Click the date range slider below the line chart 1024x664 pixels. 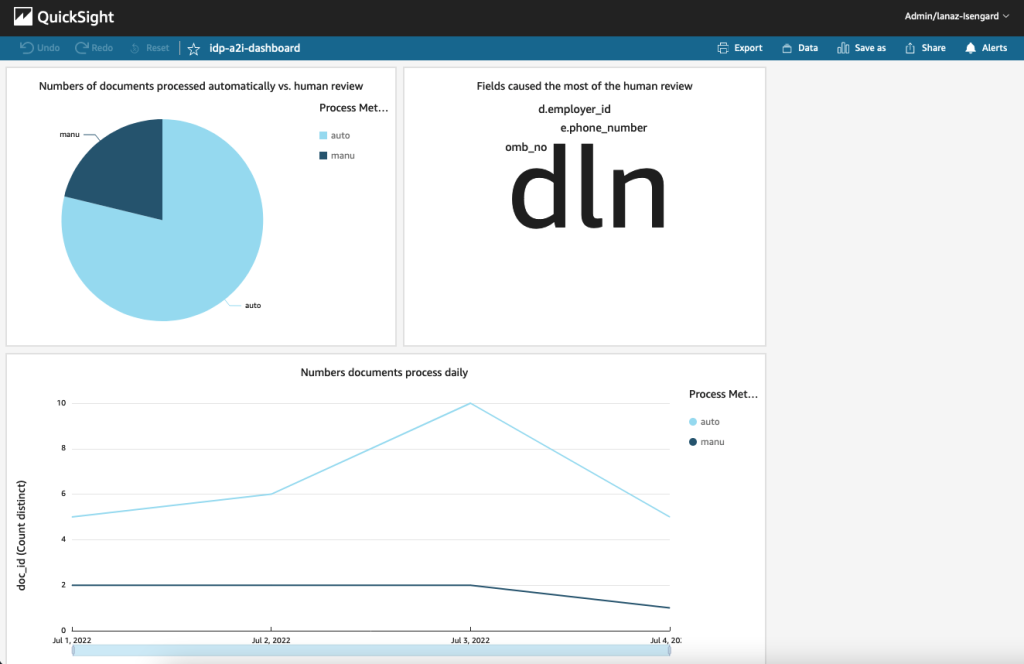pyautogui.click(x=370, y=650)
